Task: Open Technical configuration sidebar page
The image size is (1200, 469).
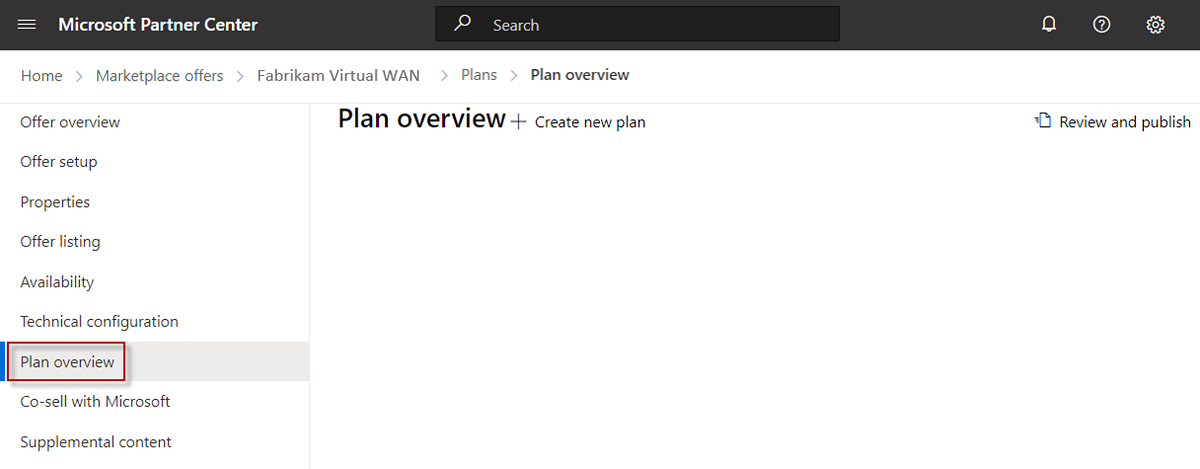Action: 99,322
